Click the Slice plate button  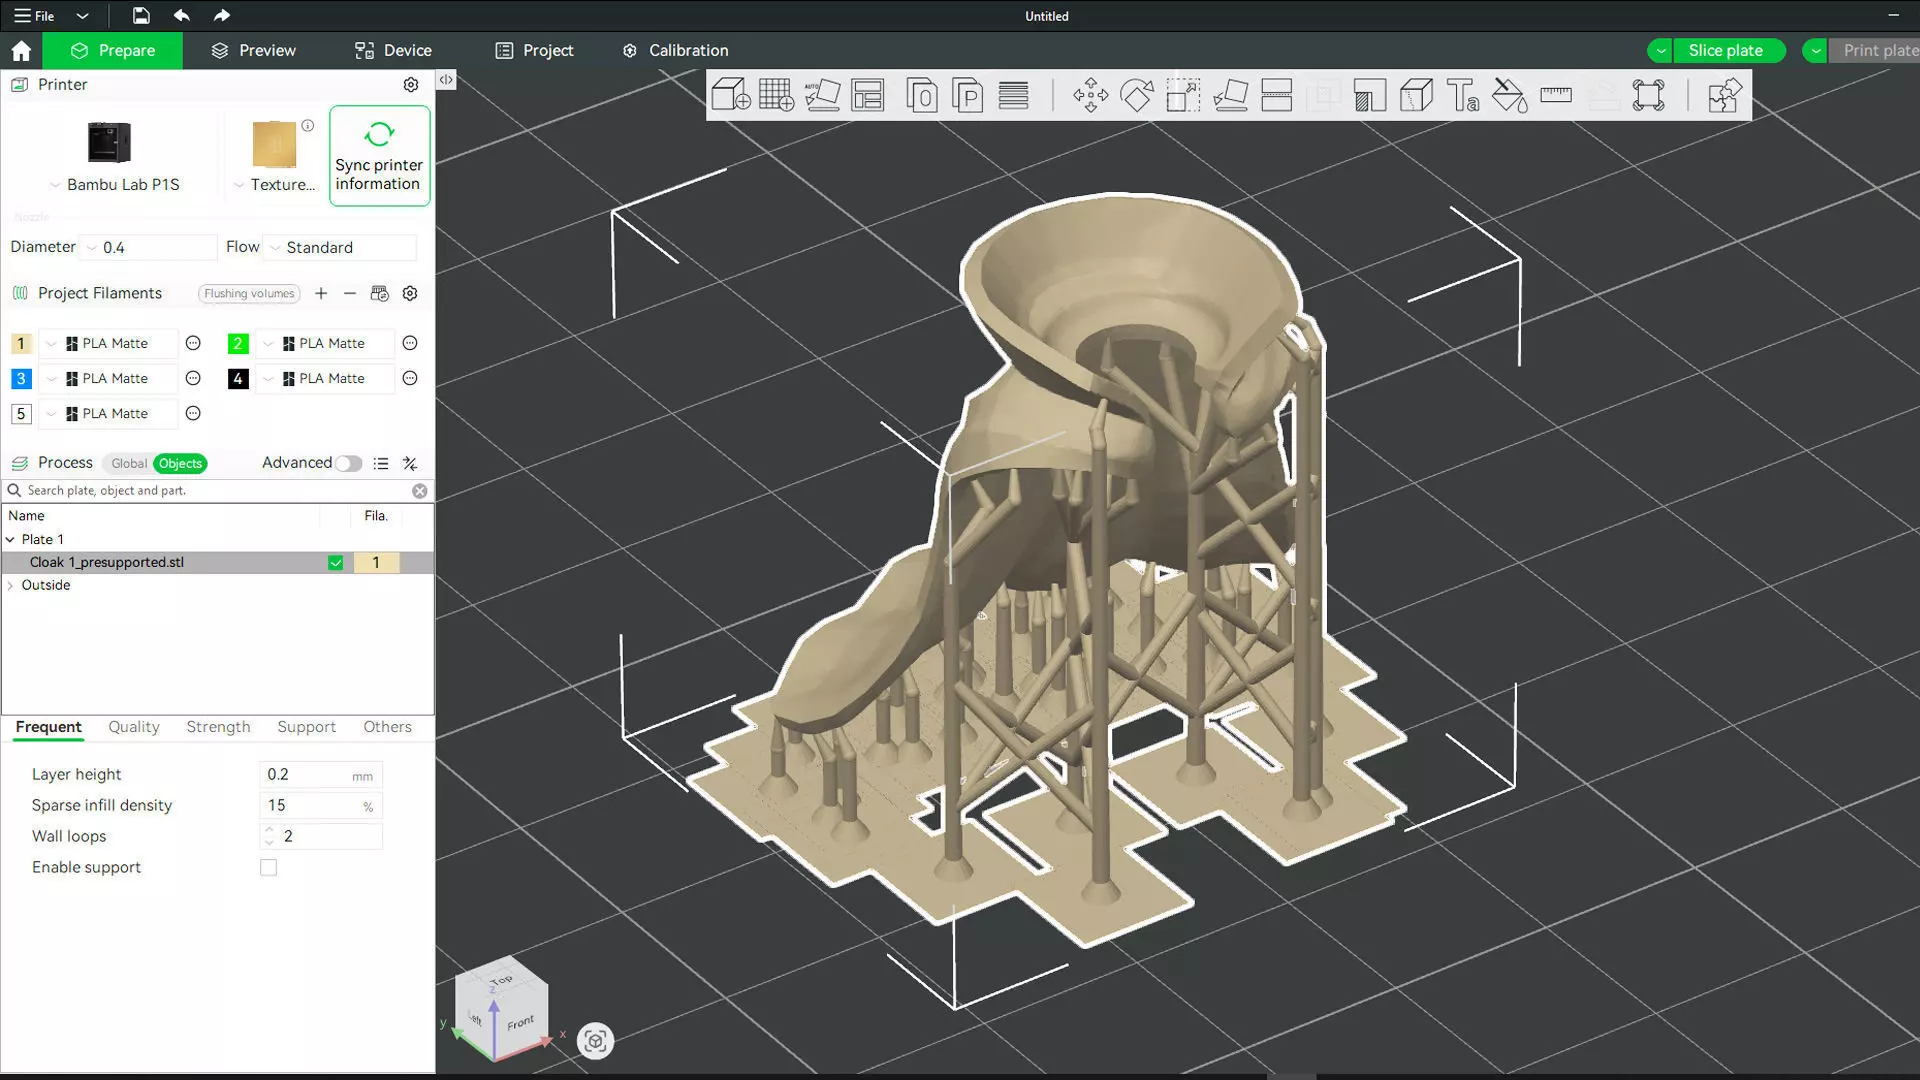click(x=1725, y=50)
